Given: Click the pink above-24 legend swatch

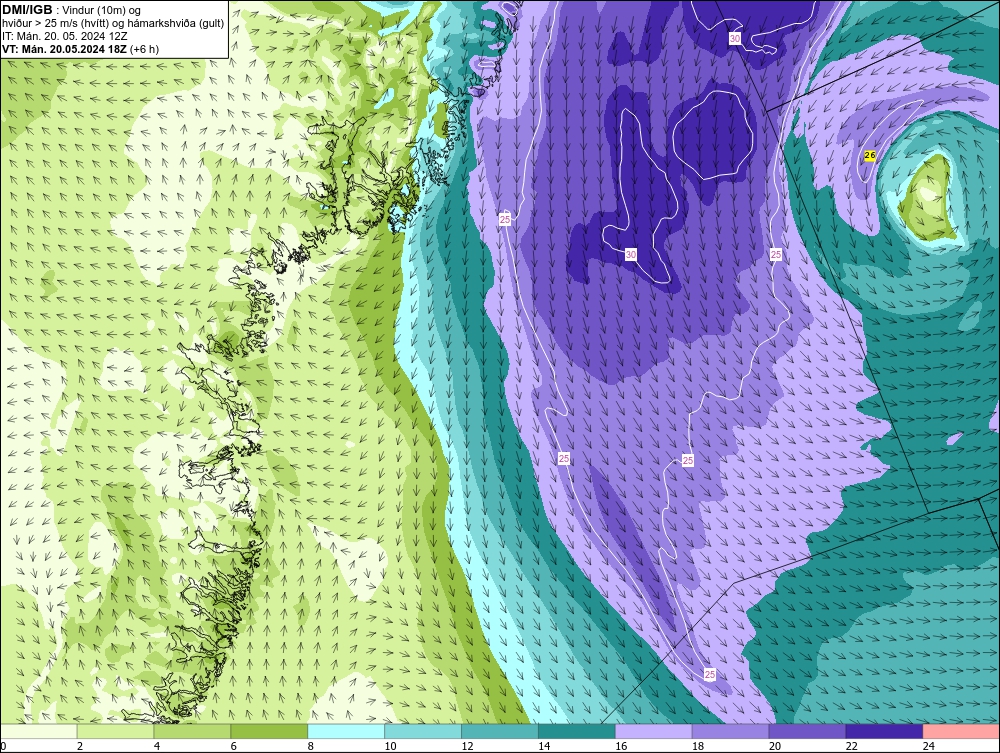Looking at the screenshot, I should coord(961,731).
